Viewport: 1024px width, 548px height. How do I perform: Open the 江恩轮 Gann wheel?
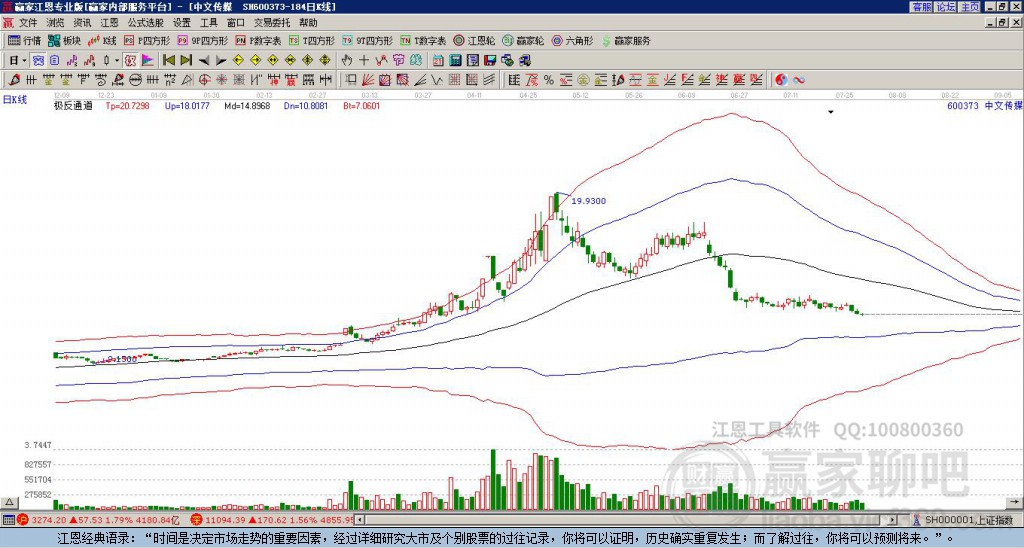474,40
